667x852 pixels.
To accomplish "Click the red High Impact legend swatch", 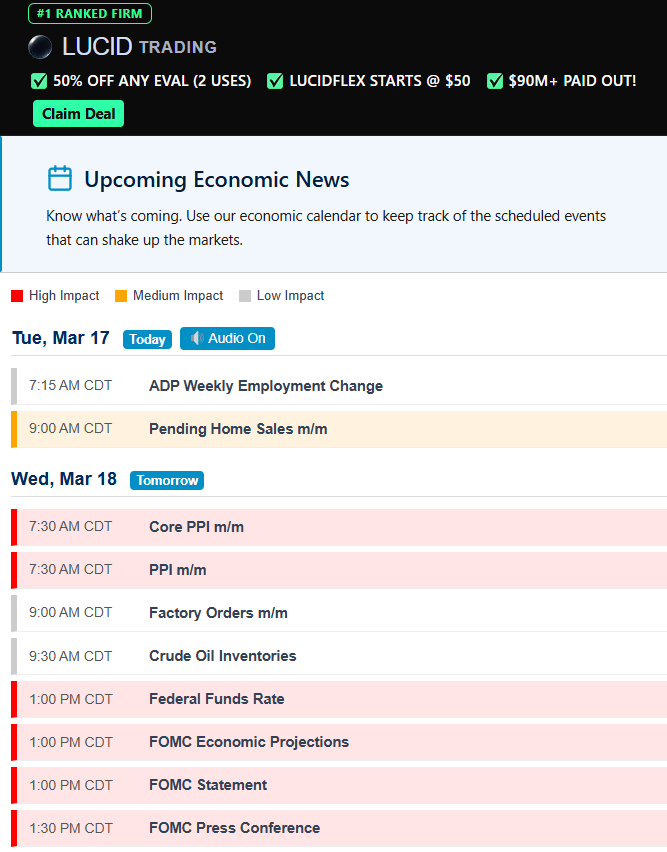I will click(x=17, y=296).
